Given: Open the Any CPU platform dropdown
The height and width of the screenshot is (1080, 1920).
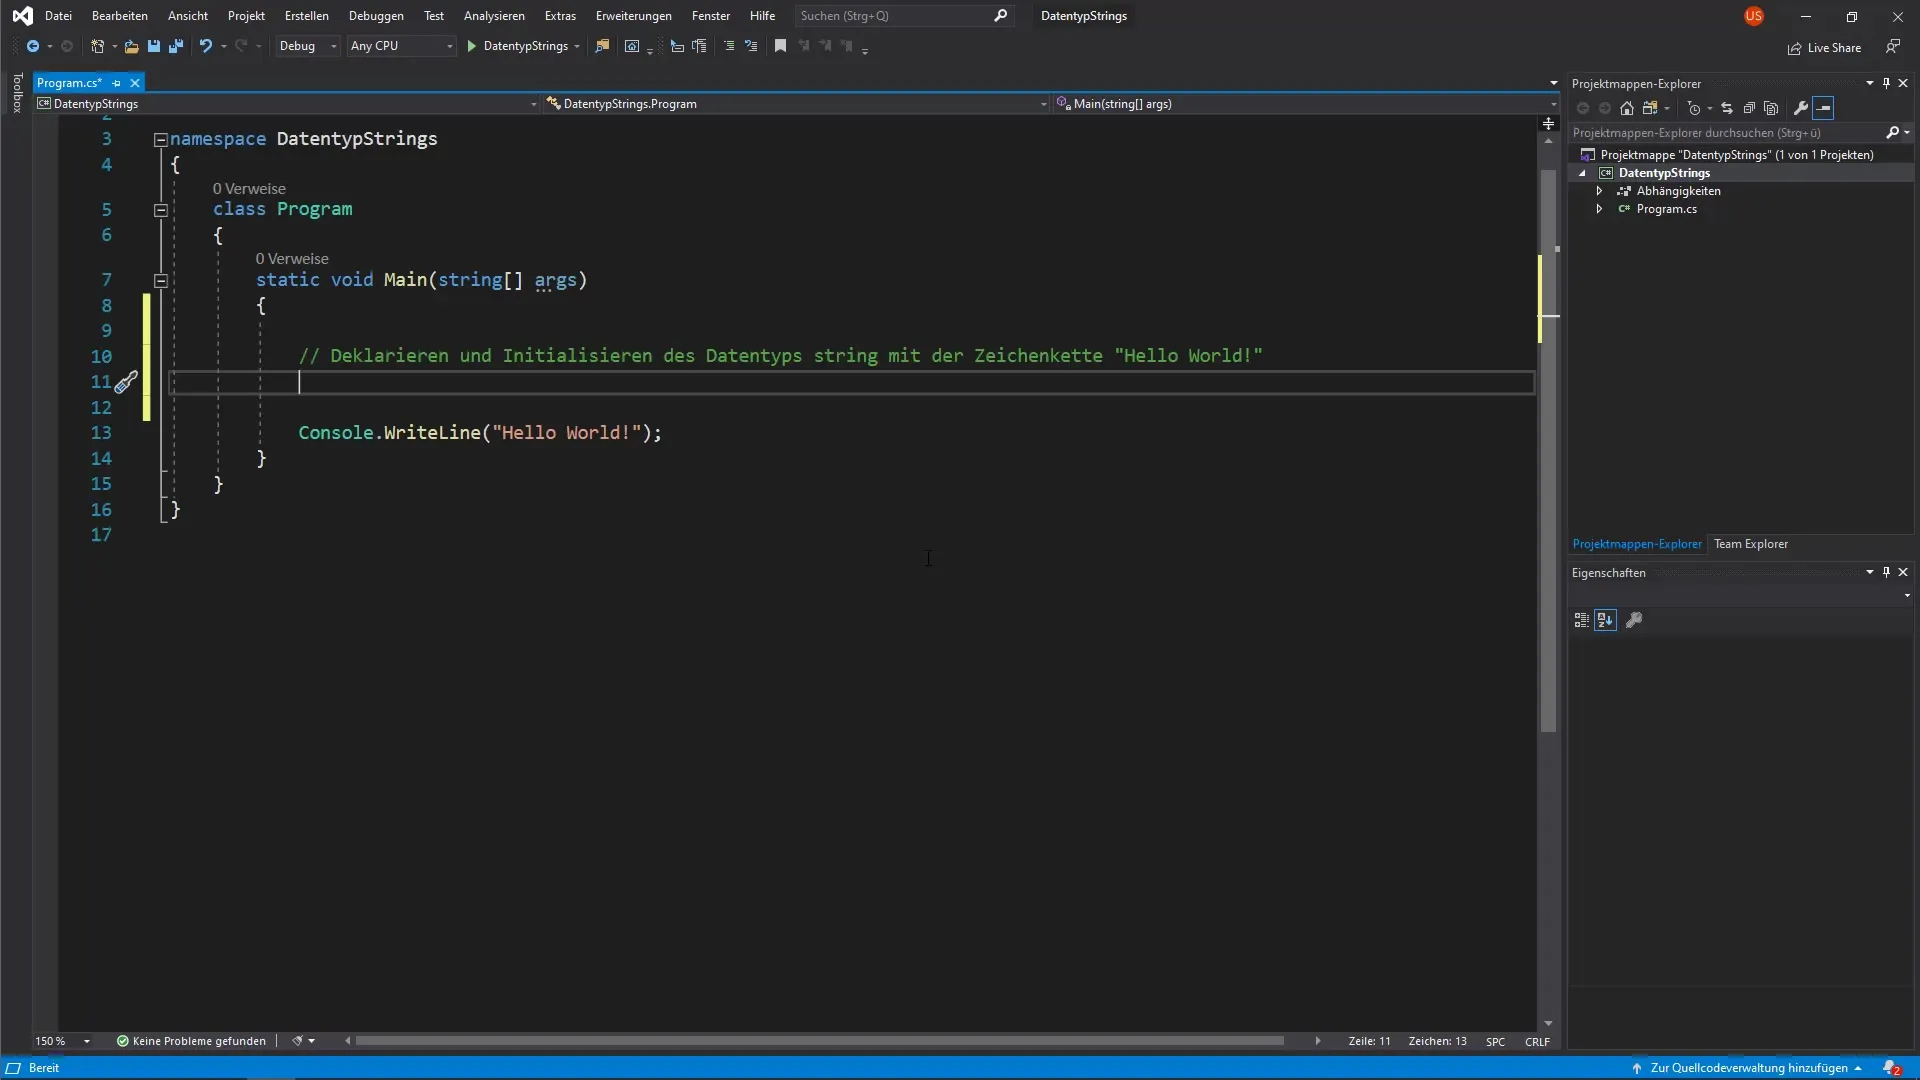Looking at the screenshot, I should 401,46.
